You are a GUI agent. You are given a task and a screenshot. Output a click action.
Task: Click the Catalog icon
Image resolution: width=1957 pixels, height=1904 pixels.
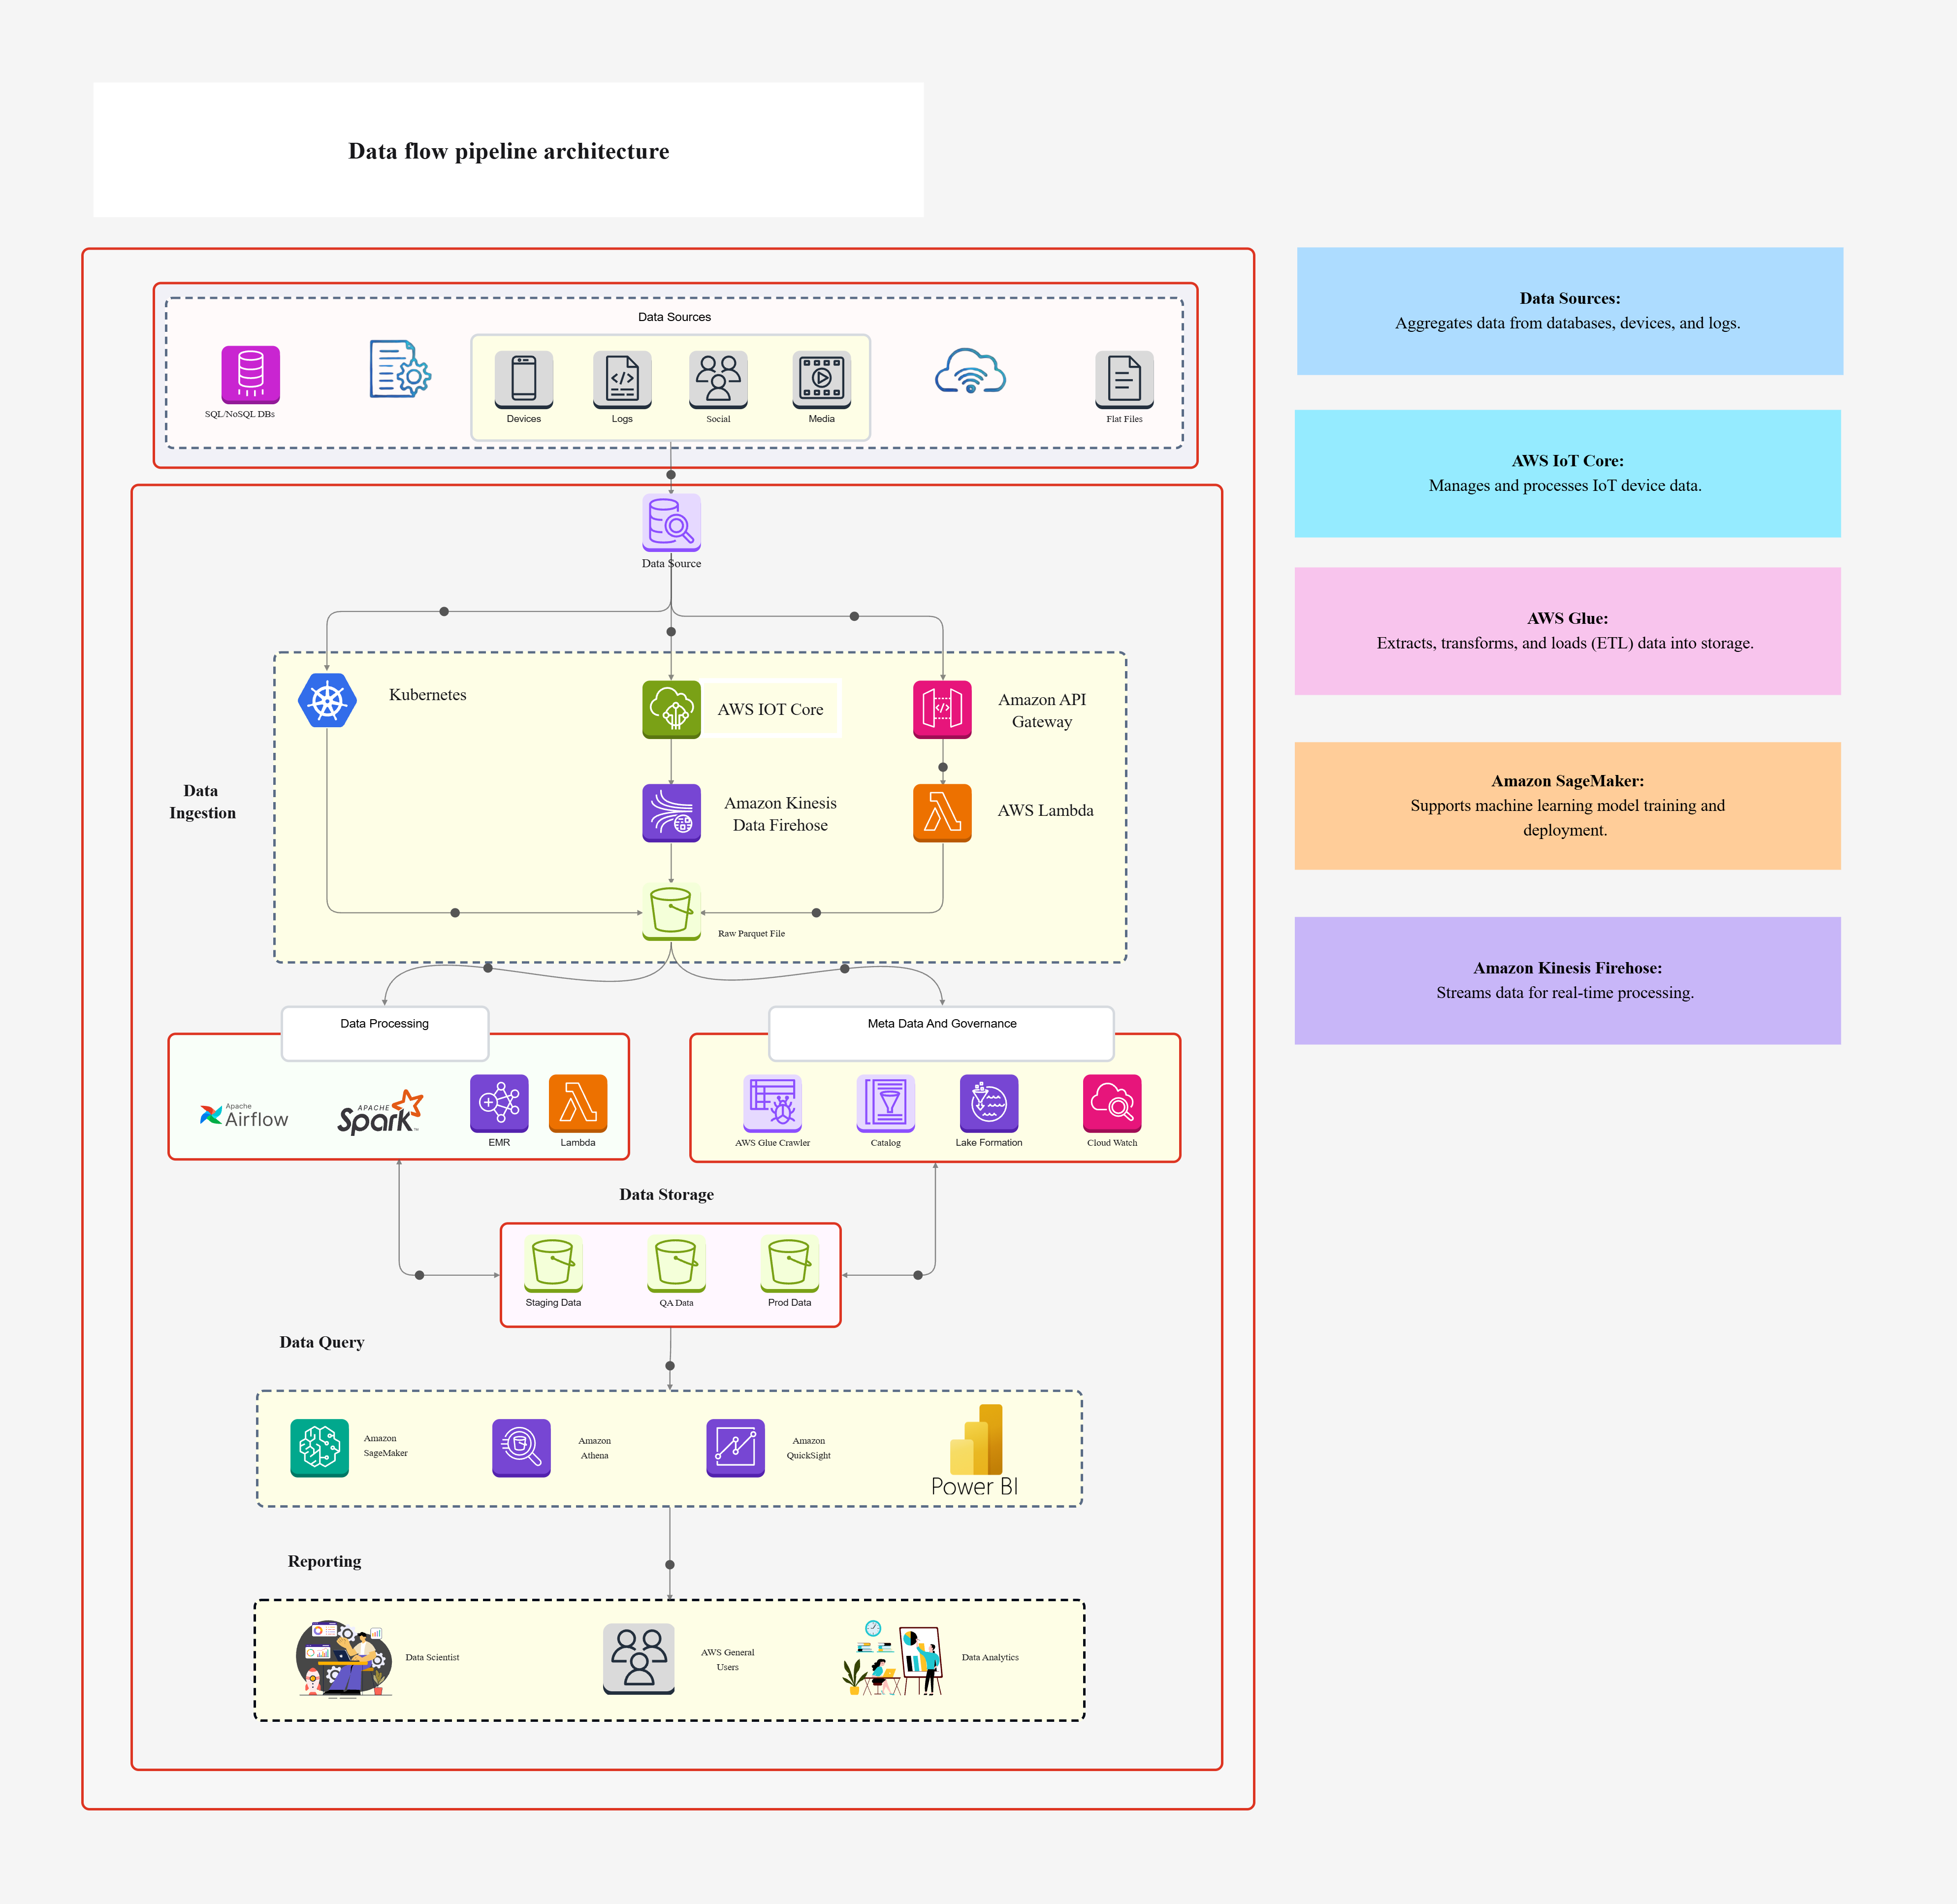(x=885, y=1103)
